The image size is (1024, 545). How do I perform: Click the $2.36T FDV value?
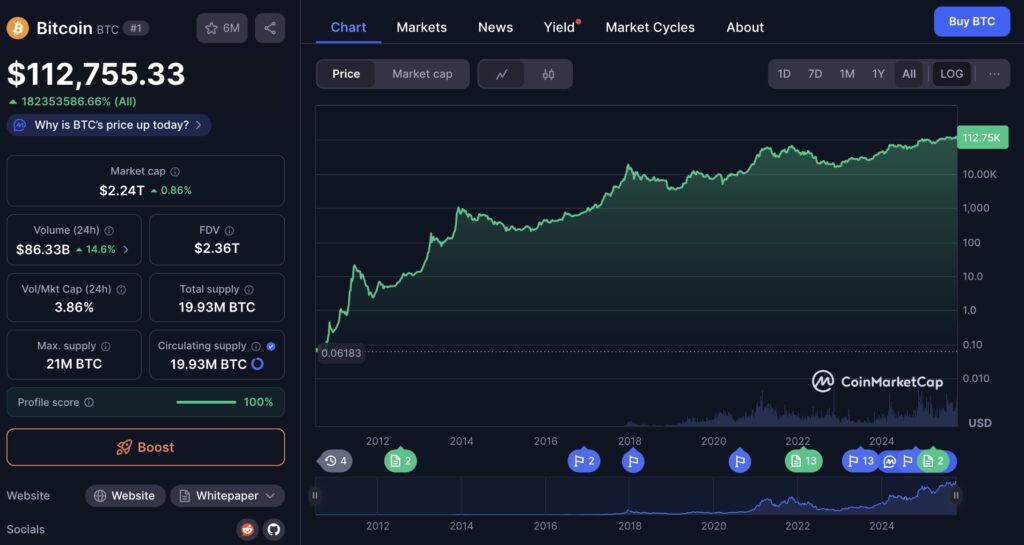(217, 249)
